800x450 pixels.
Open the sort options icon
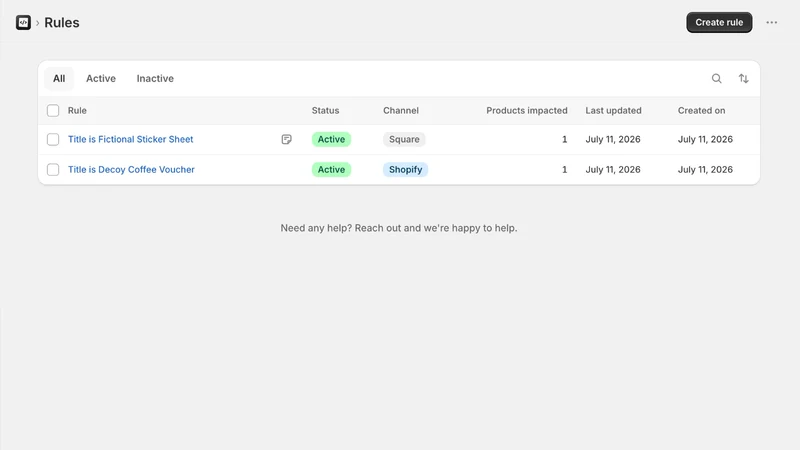[743, 79]
